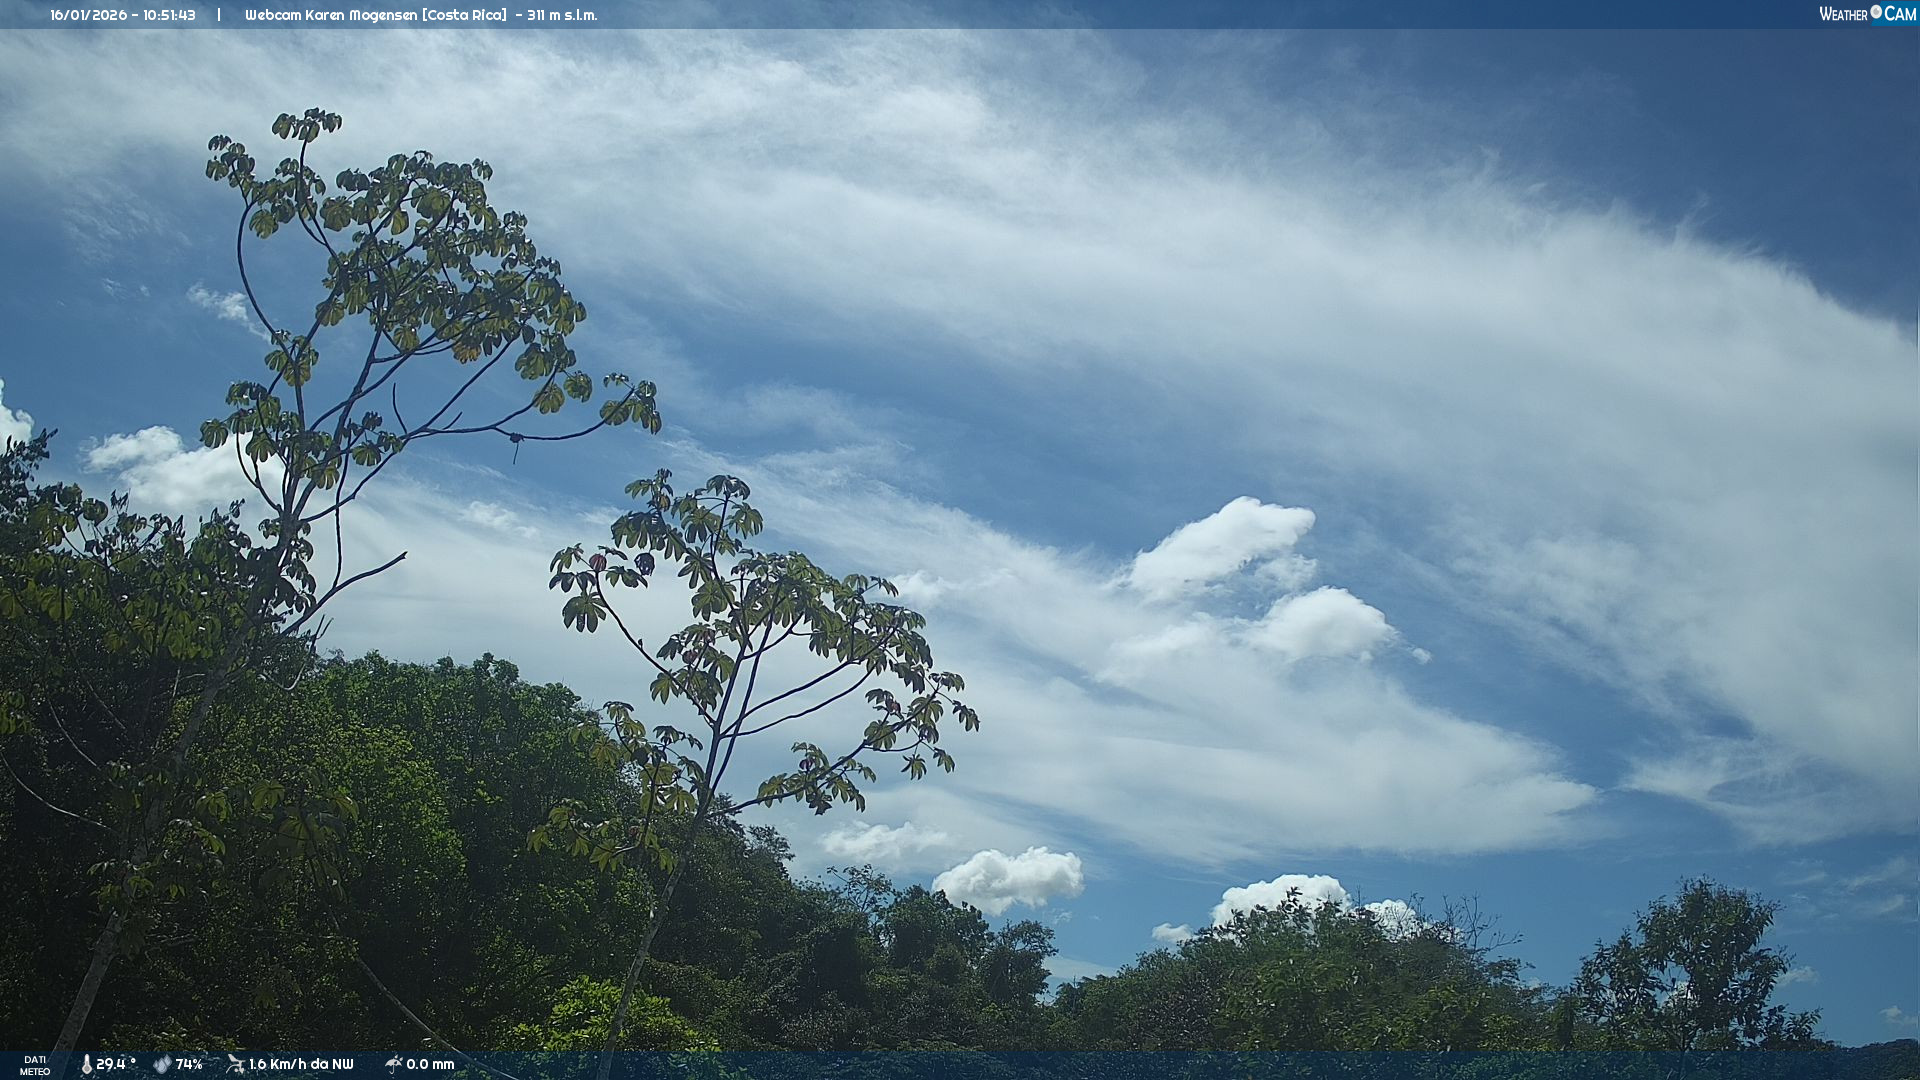Click the 0.0 mm rainfall reading

(430, 1065)
